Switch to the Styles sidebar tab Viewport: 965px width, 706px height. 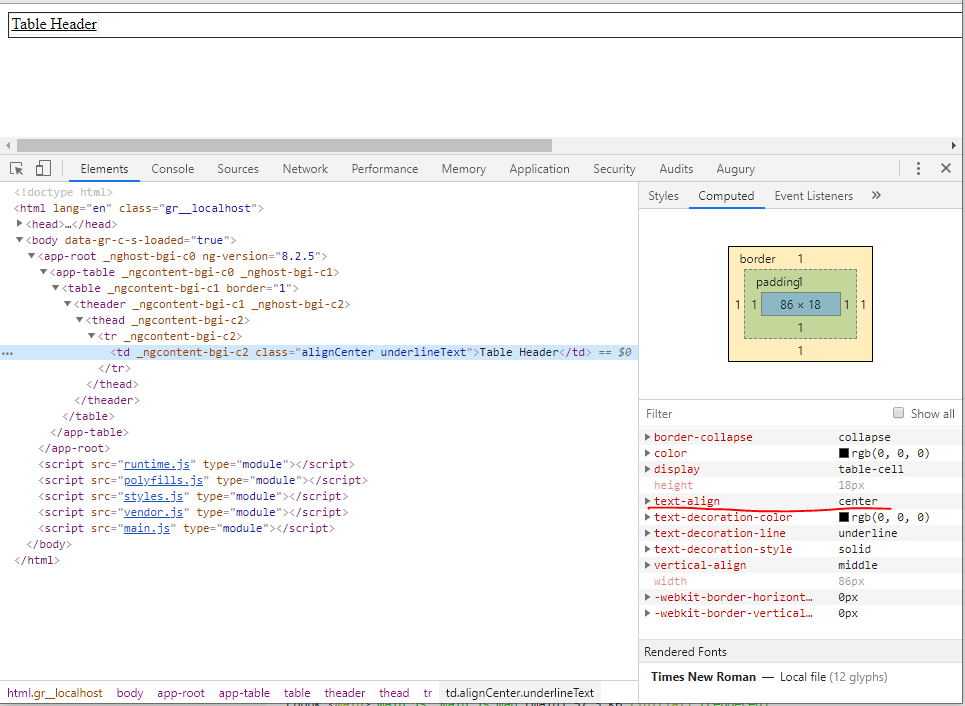663,196
